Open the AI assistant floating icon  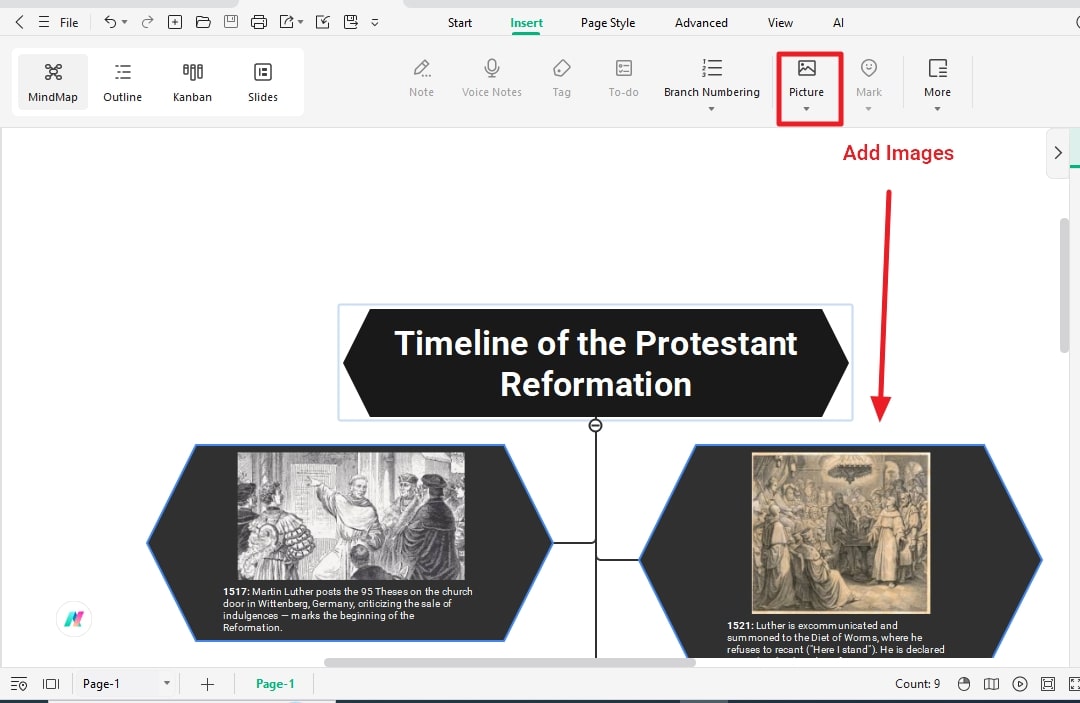click(74, 619)
